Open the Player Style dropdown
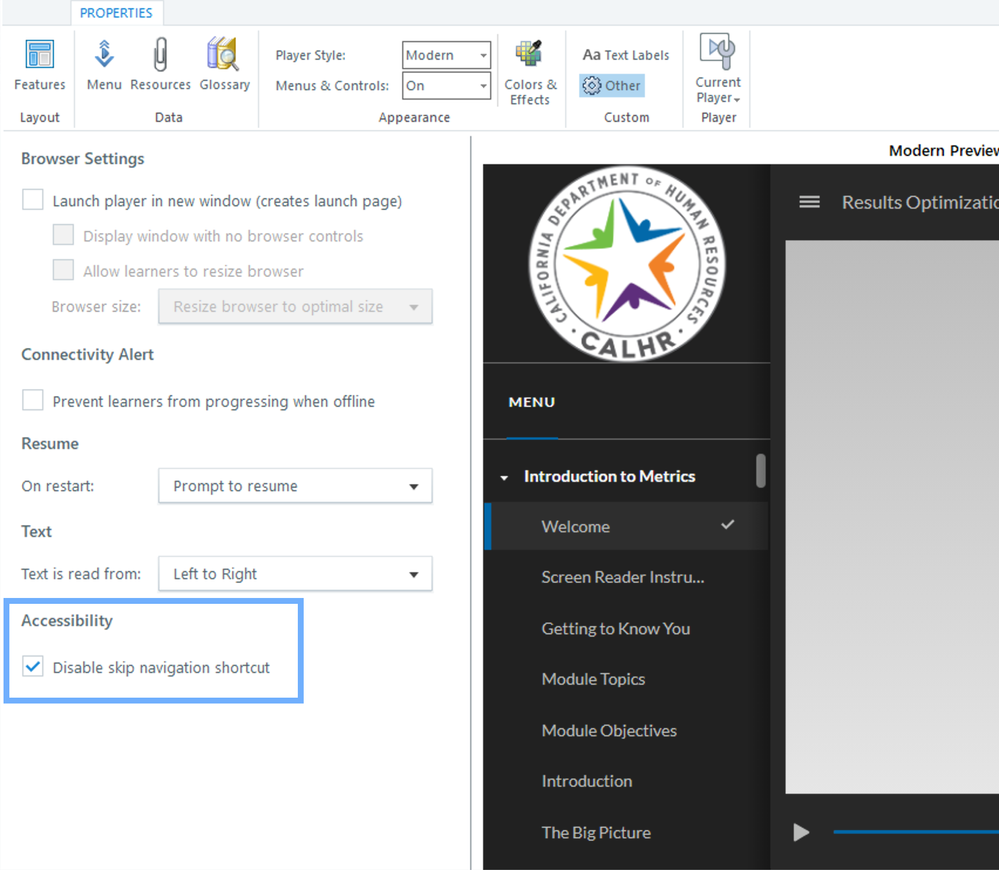 click(x=446, y=55)
